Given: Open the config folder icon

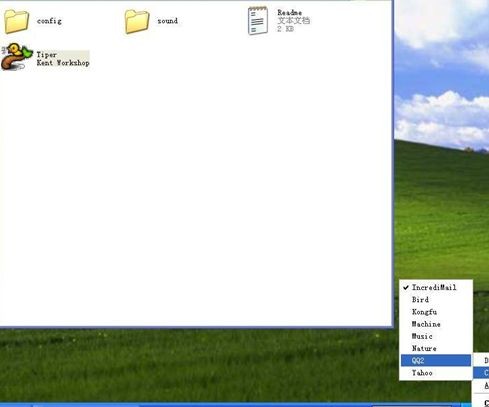Looking at the screenshot, I should coord(16,21).
